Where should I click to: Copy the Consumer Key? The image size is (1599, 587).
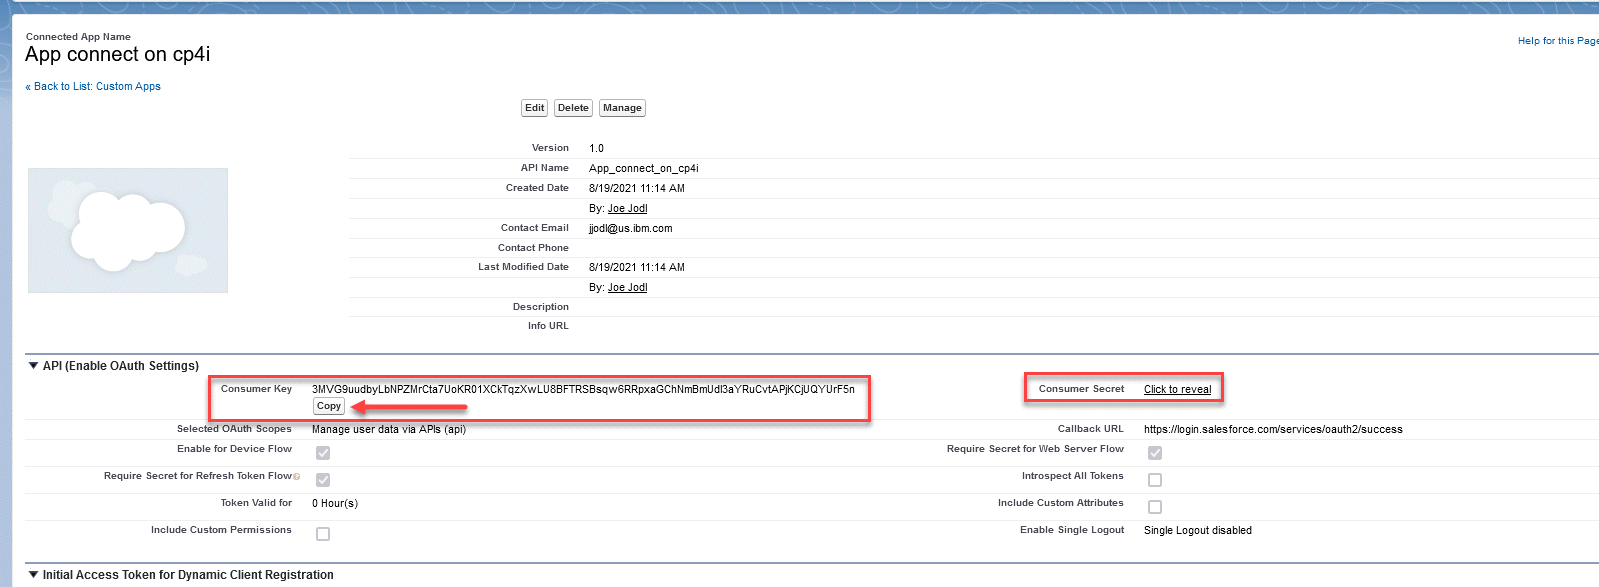[x=329, y=406]
